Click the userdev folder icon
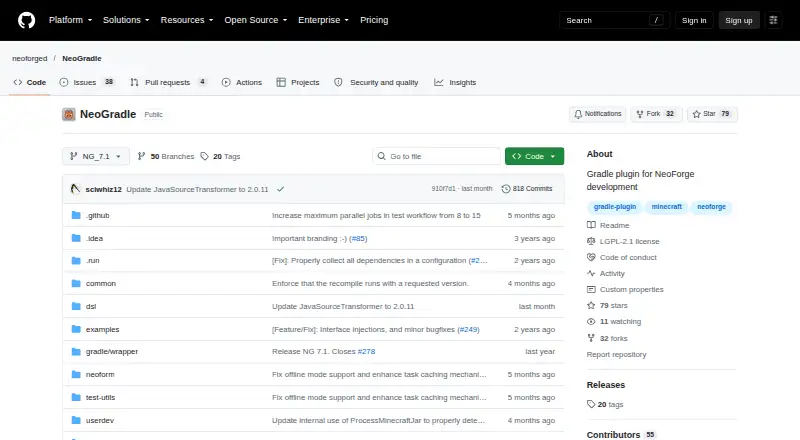Viewport: 800px width, 440px height. click(76, 420)
